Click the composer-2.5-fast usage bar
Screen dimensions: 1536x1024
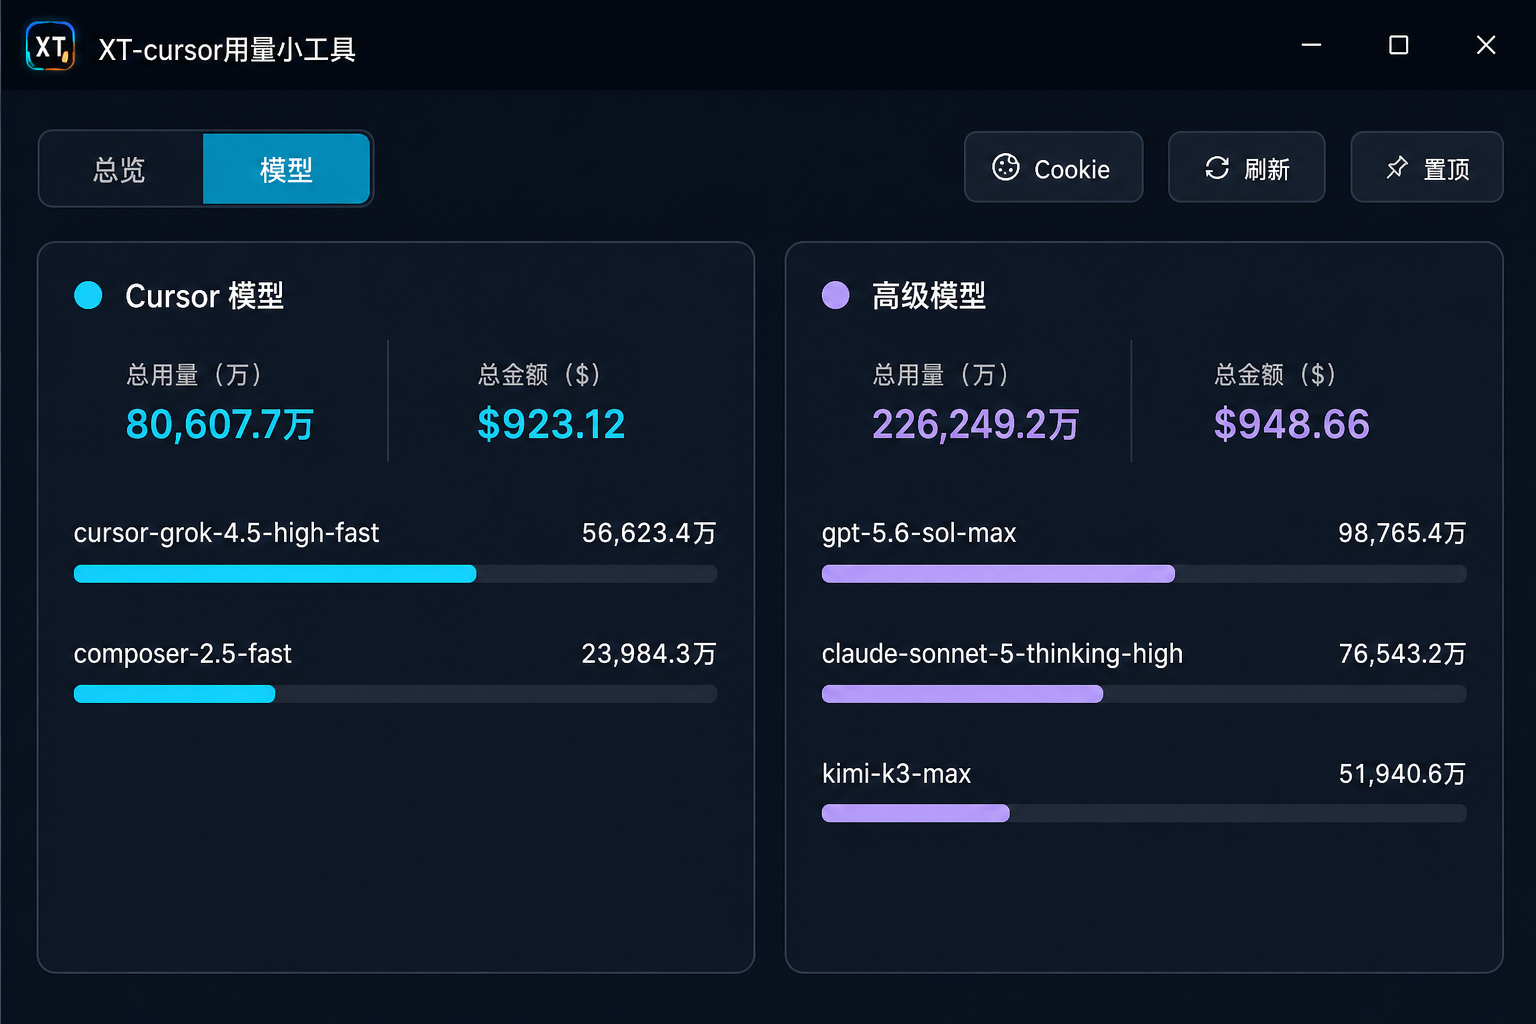[395, 694]
